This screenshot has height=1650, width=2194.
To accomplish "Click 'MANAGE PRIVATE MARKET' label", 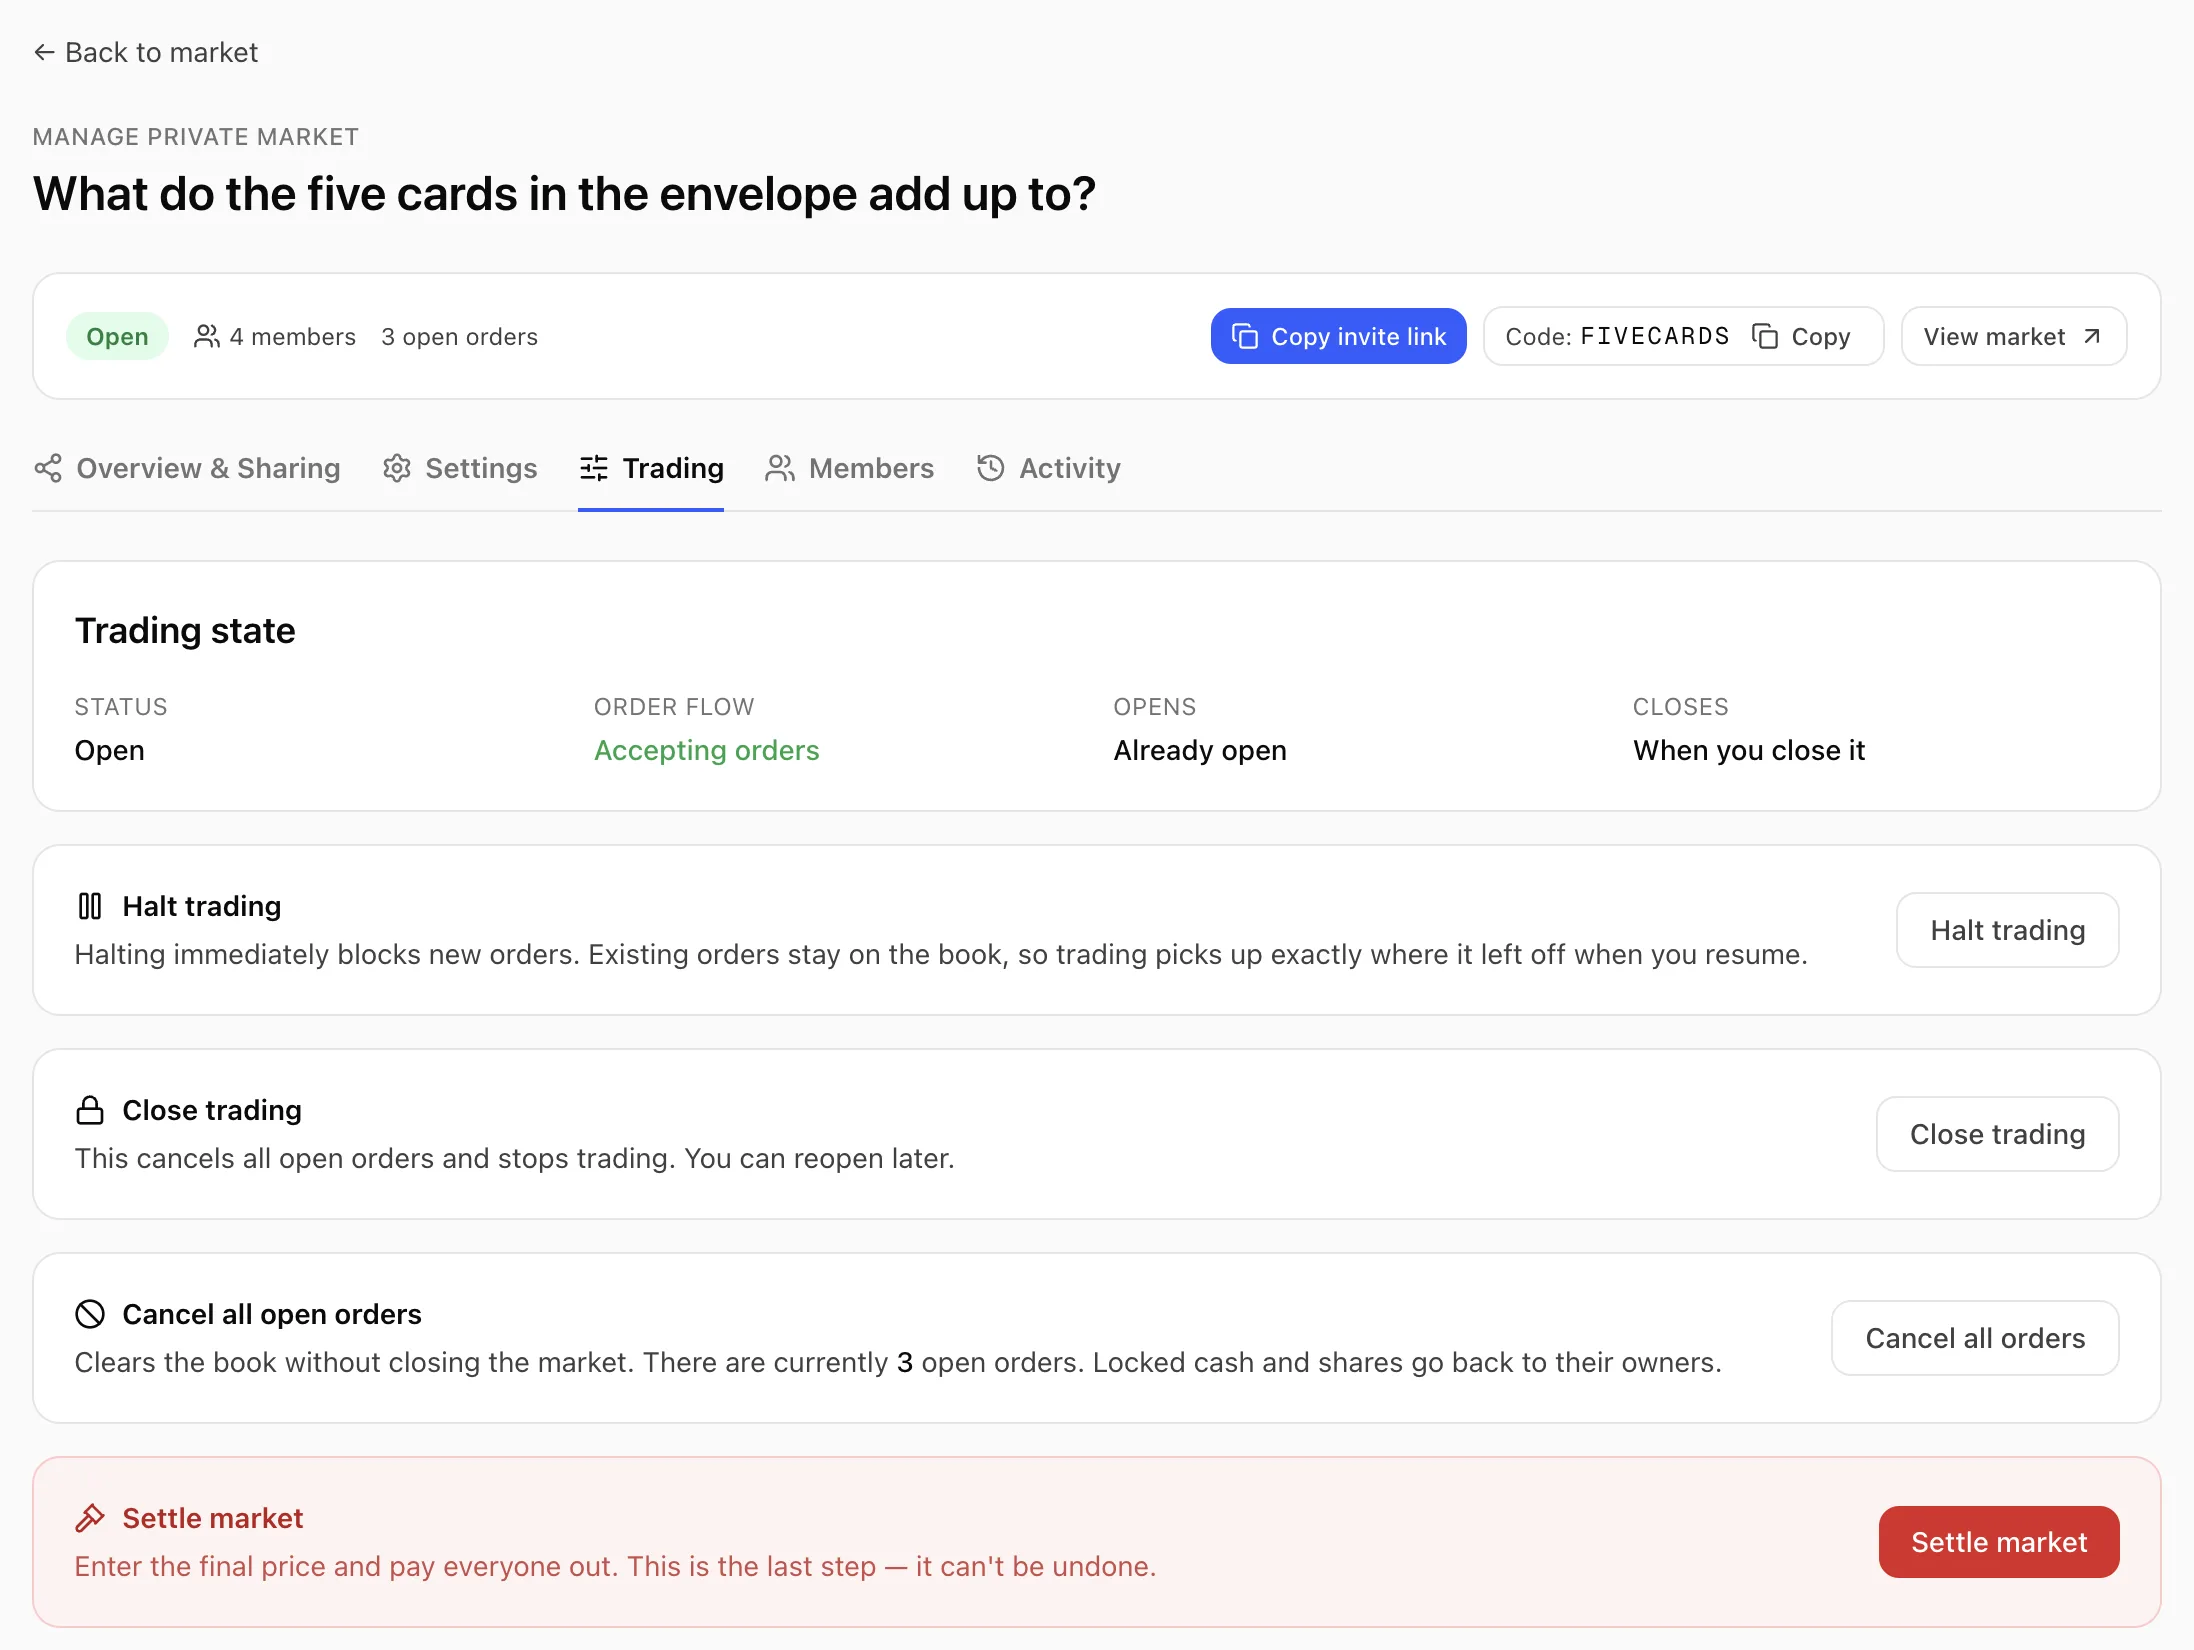I will [x=196, y=137].
